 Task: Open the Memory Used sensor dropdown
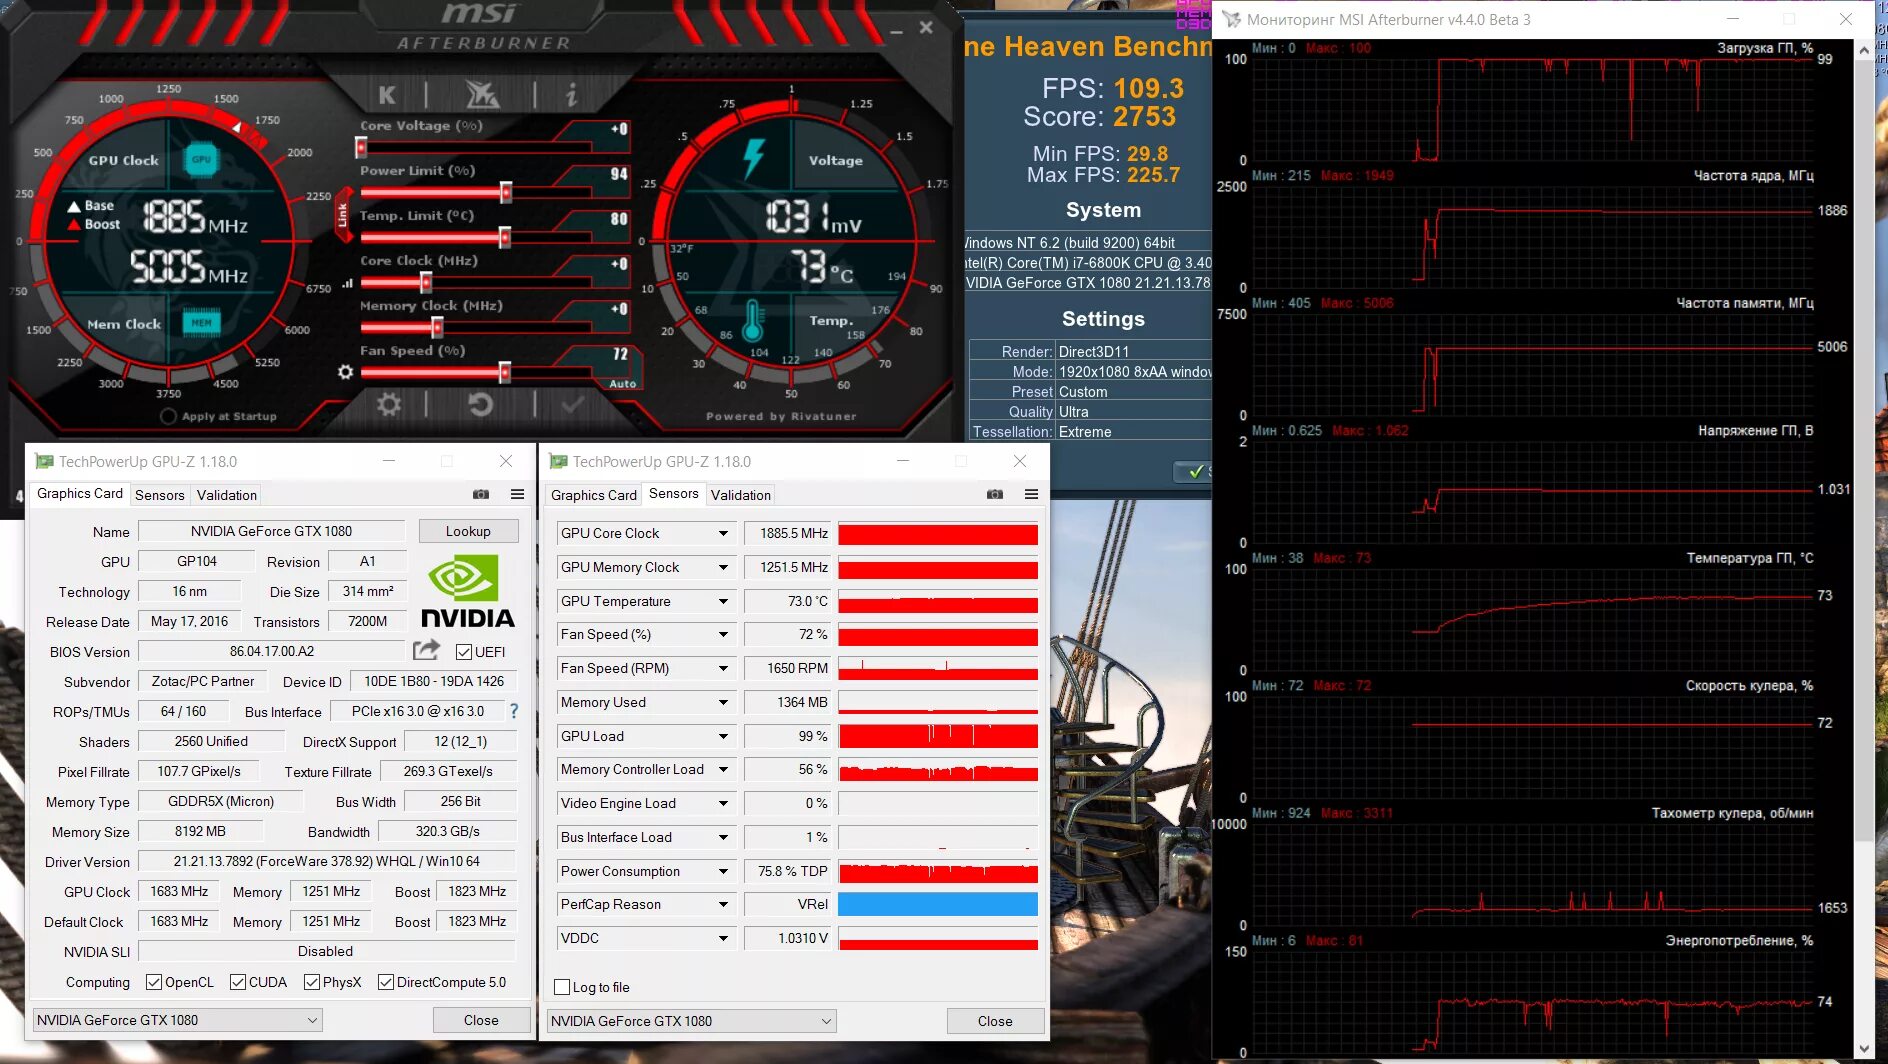pyautogui.click(x=723, y=702)
